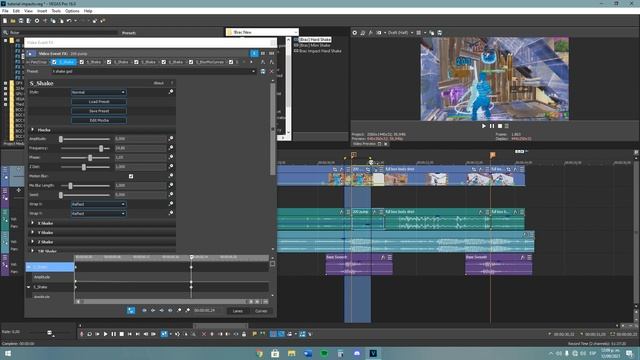Click Go to Start in transport bar
Viewport: 640px width, 360px height.
click(130, 334)
